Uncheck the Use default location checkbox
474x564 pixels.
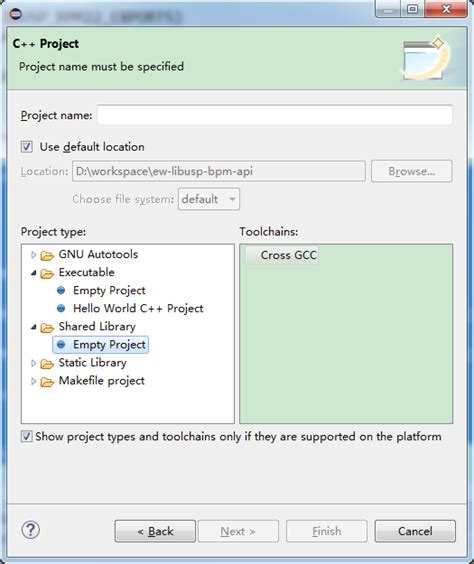(x=27, y=147)
